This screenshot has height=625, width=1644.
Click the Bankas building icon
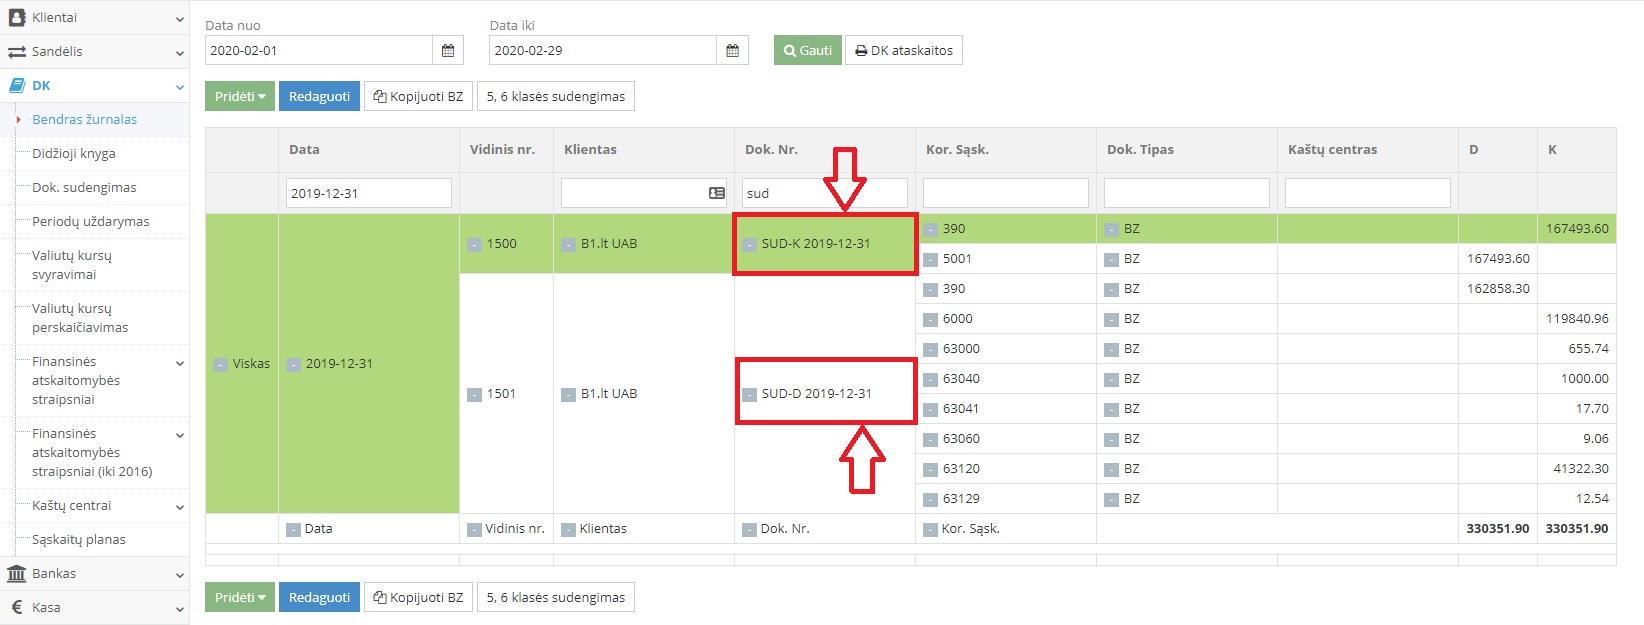coord(17,574)
